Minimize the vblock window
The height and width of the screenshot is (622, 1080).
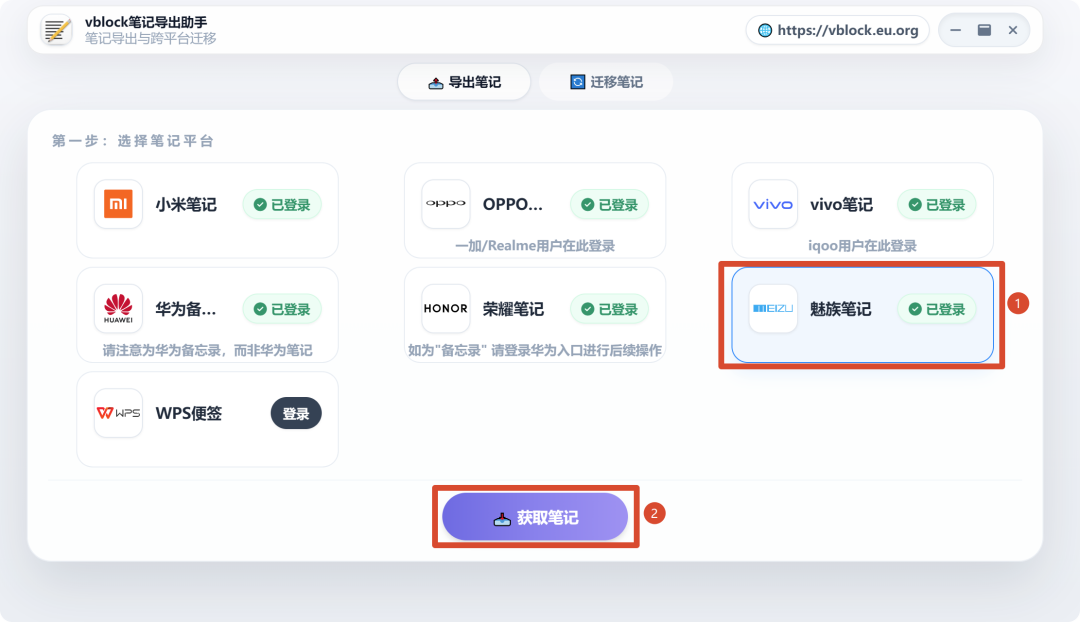pos(955,30)
